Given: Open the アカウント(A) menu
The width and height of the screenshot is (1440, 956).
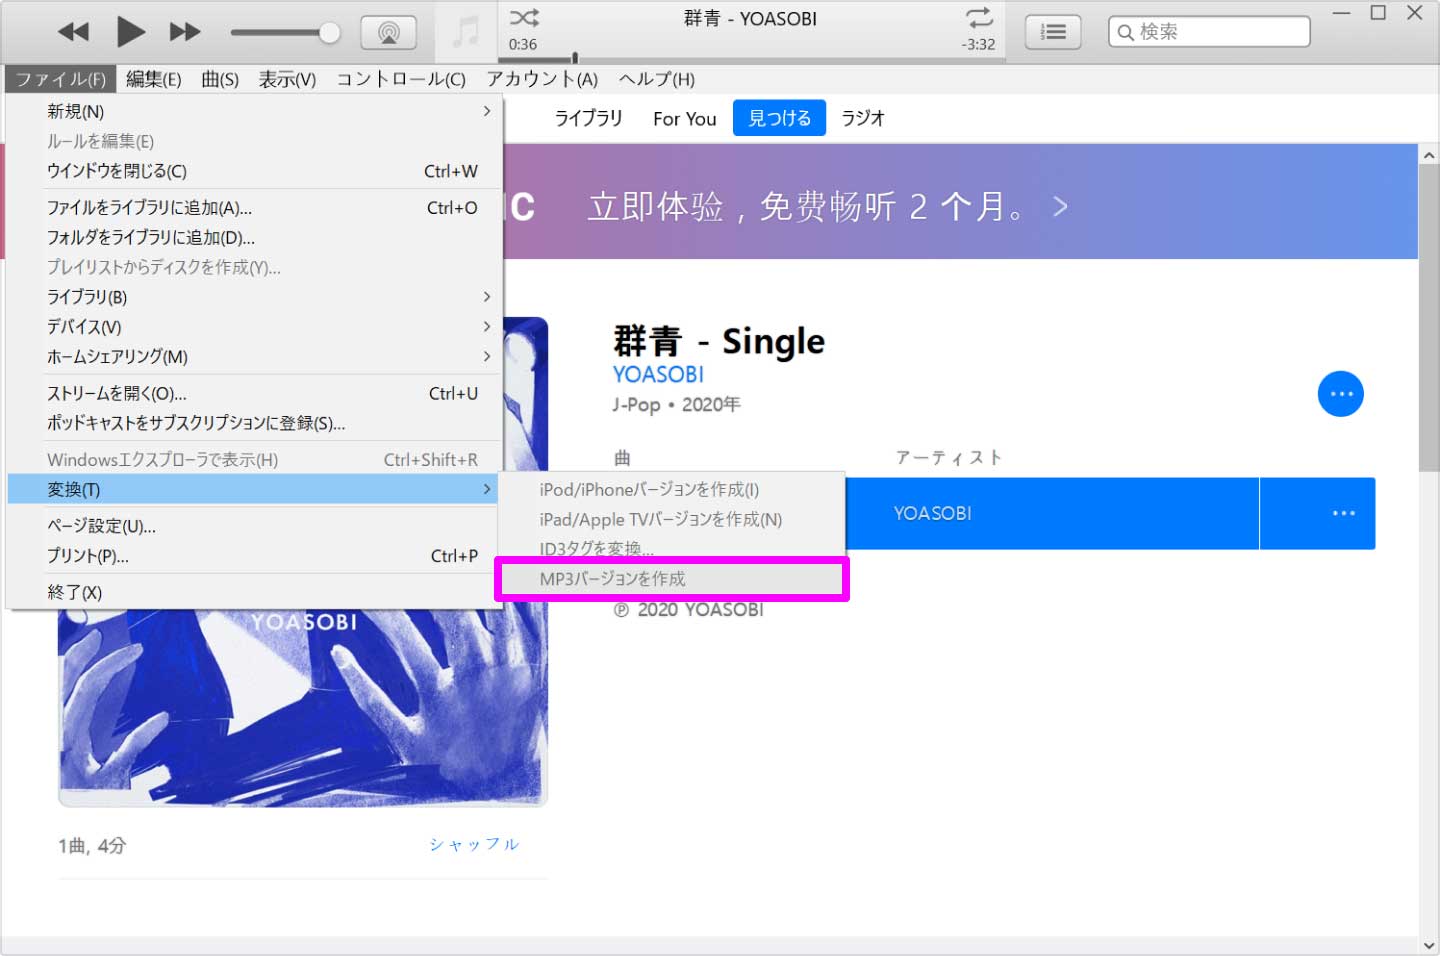Looking at the screenshot, I should [x=542, y=79].
